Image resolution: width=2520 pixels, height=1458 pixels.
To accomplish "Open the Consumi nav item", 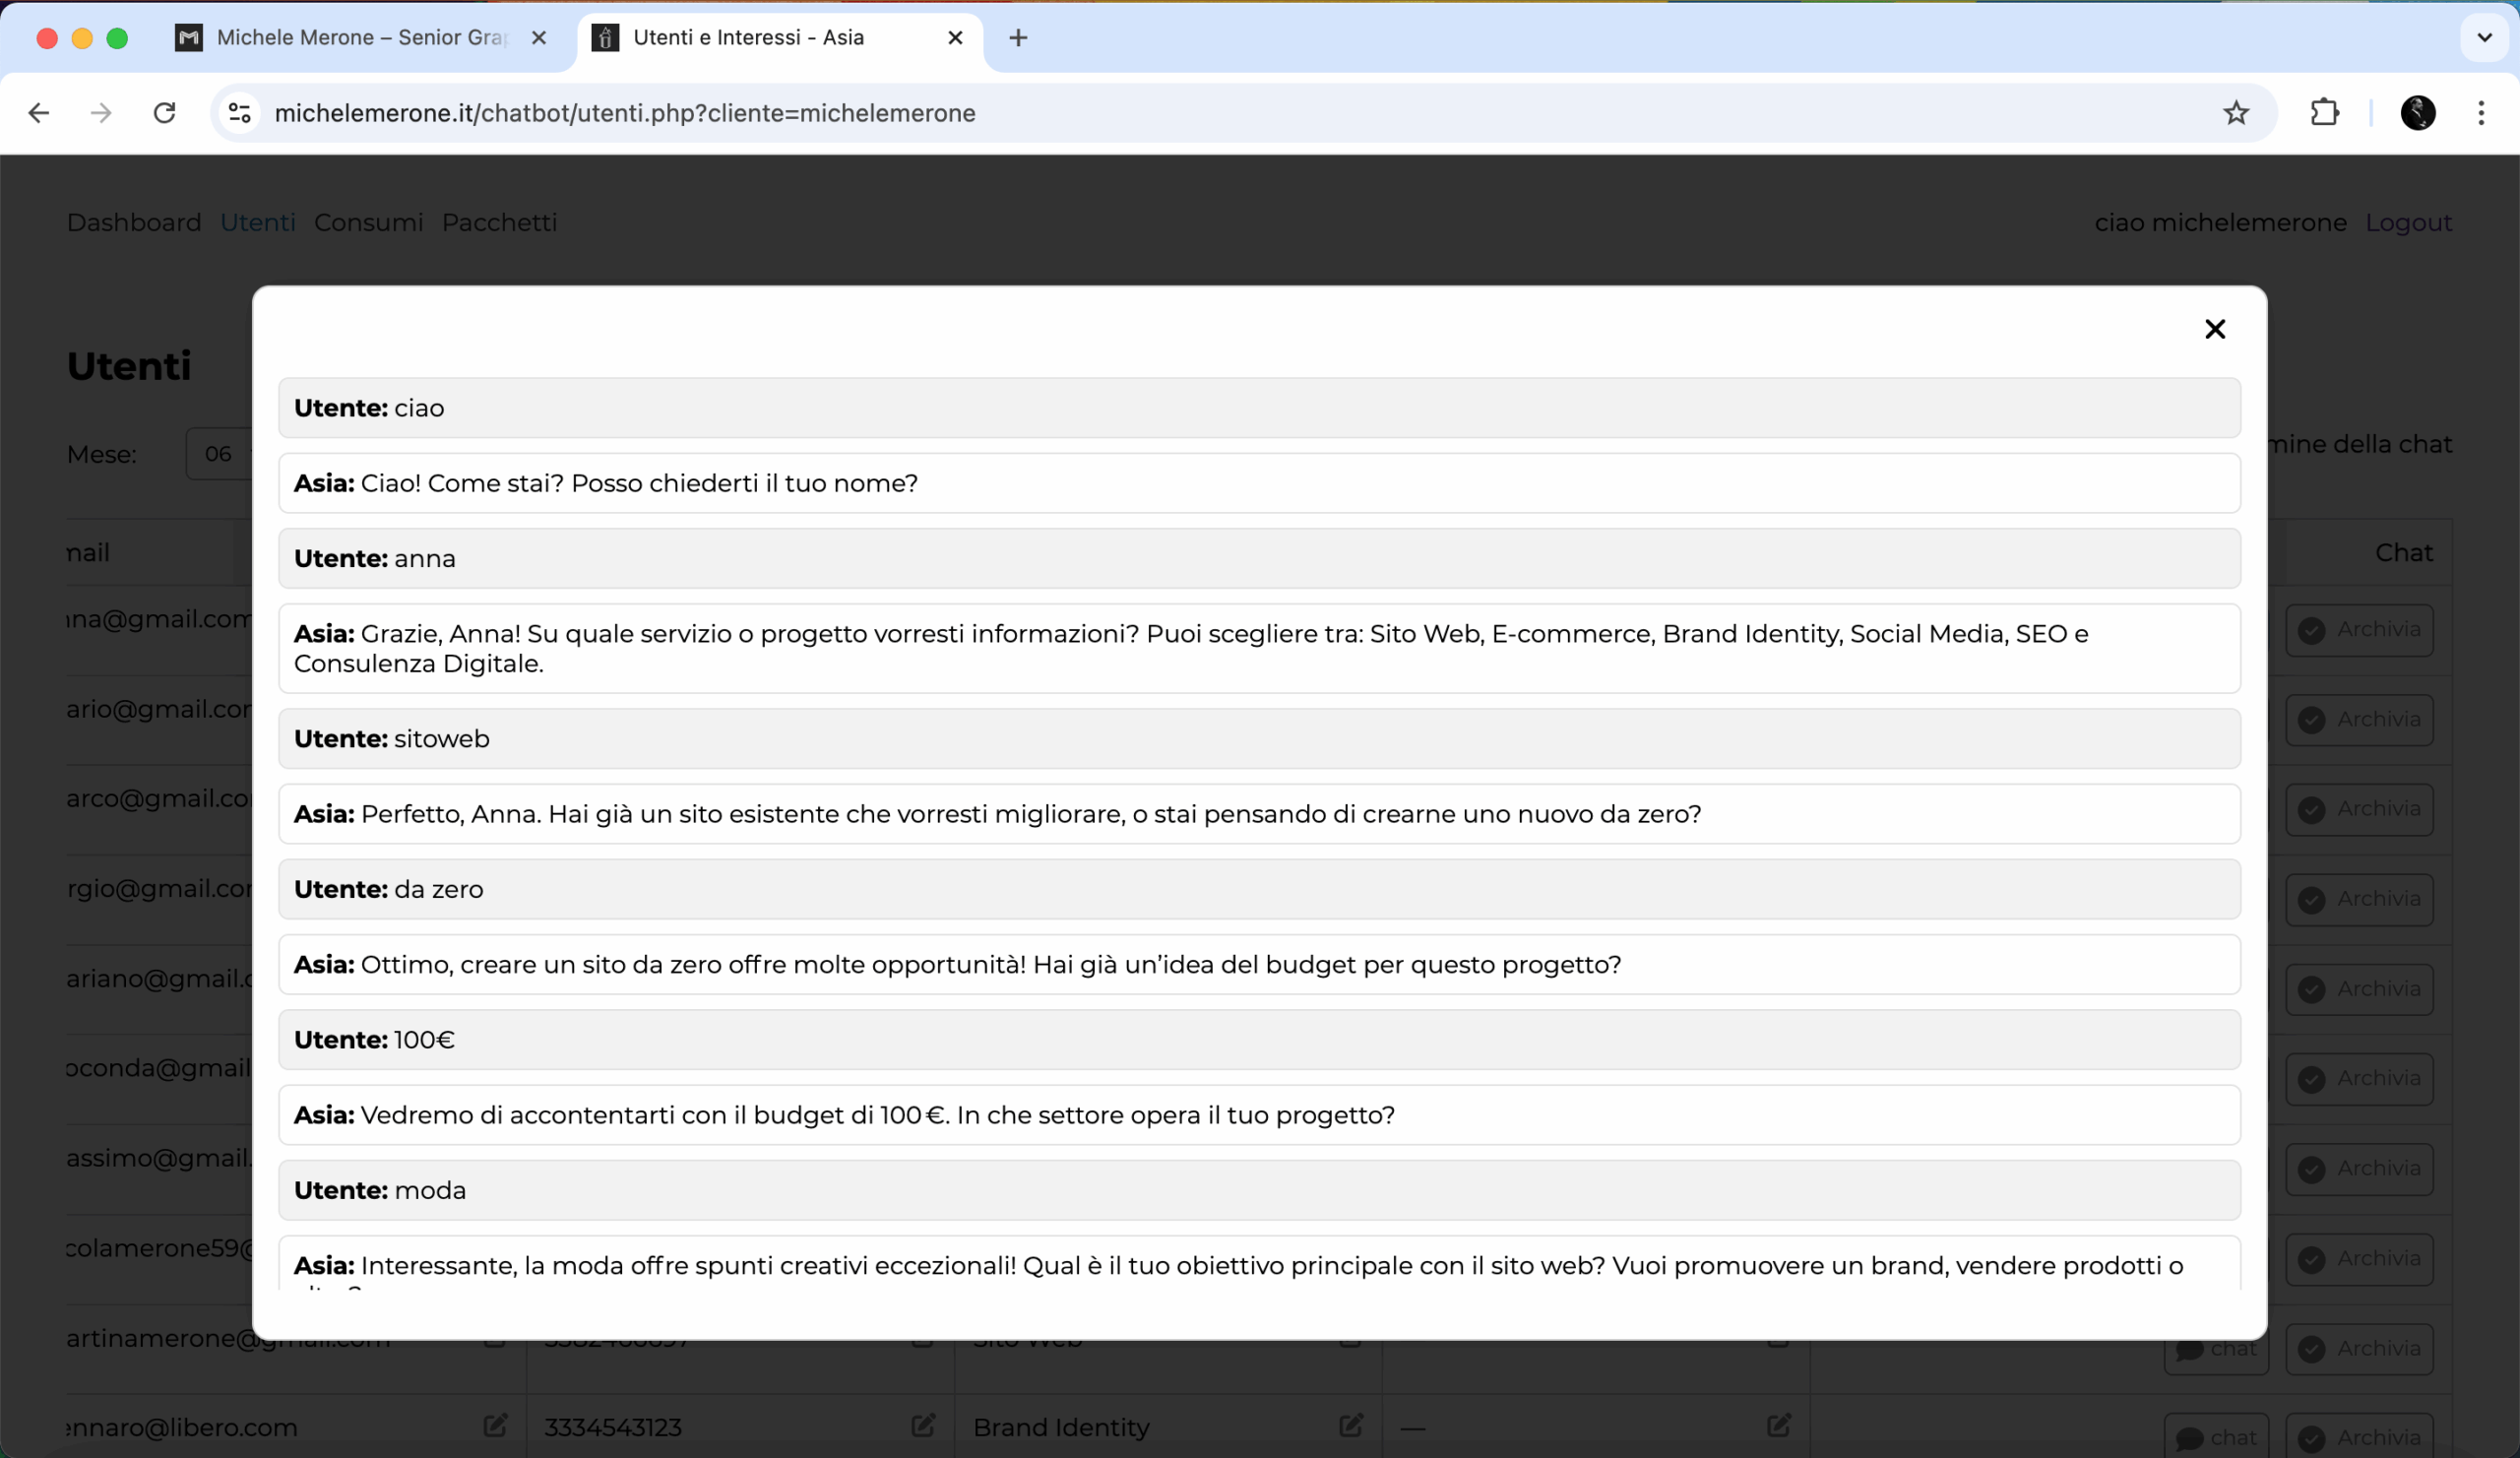I will tap(369, 222).
